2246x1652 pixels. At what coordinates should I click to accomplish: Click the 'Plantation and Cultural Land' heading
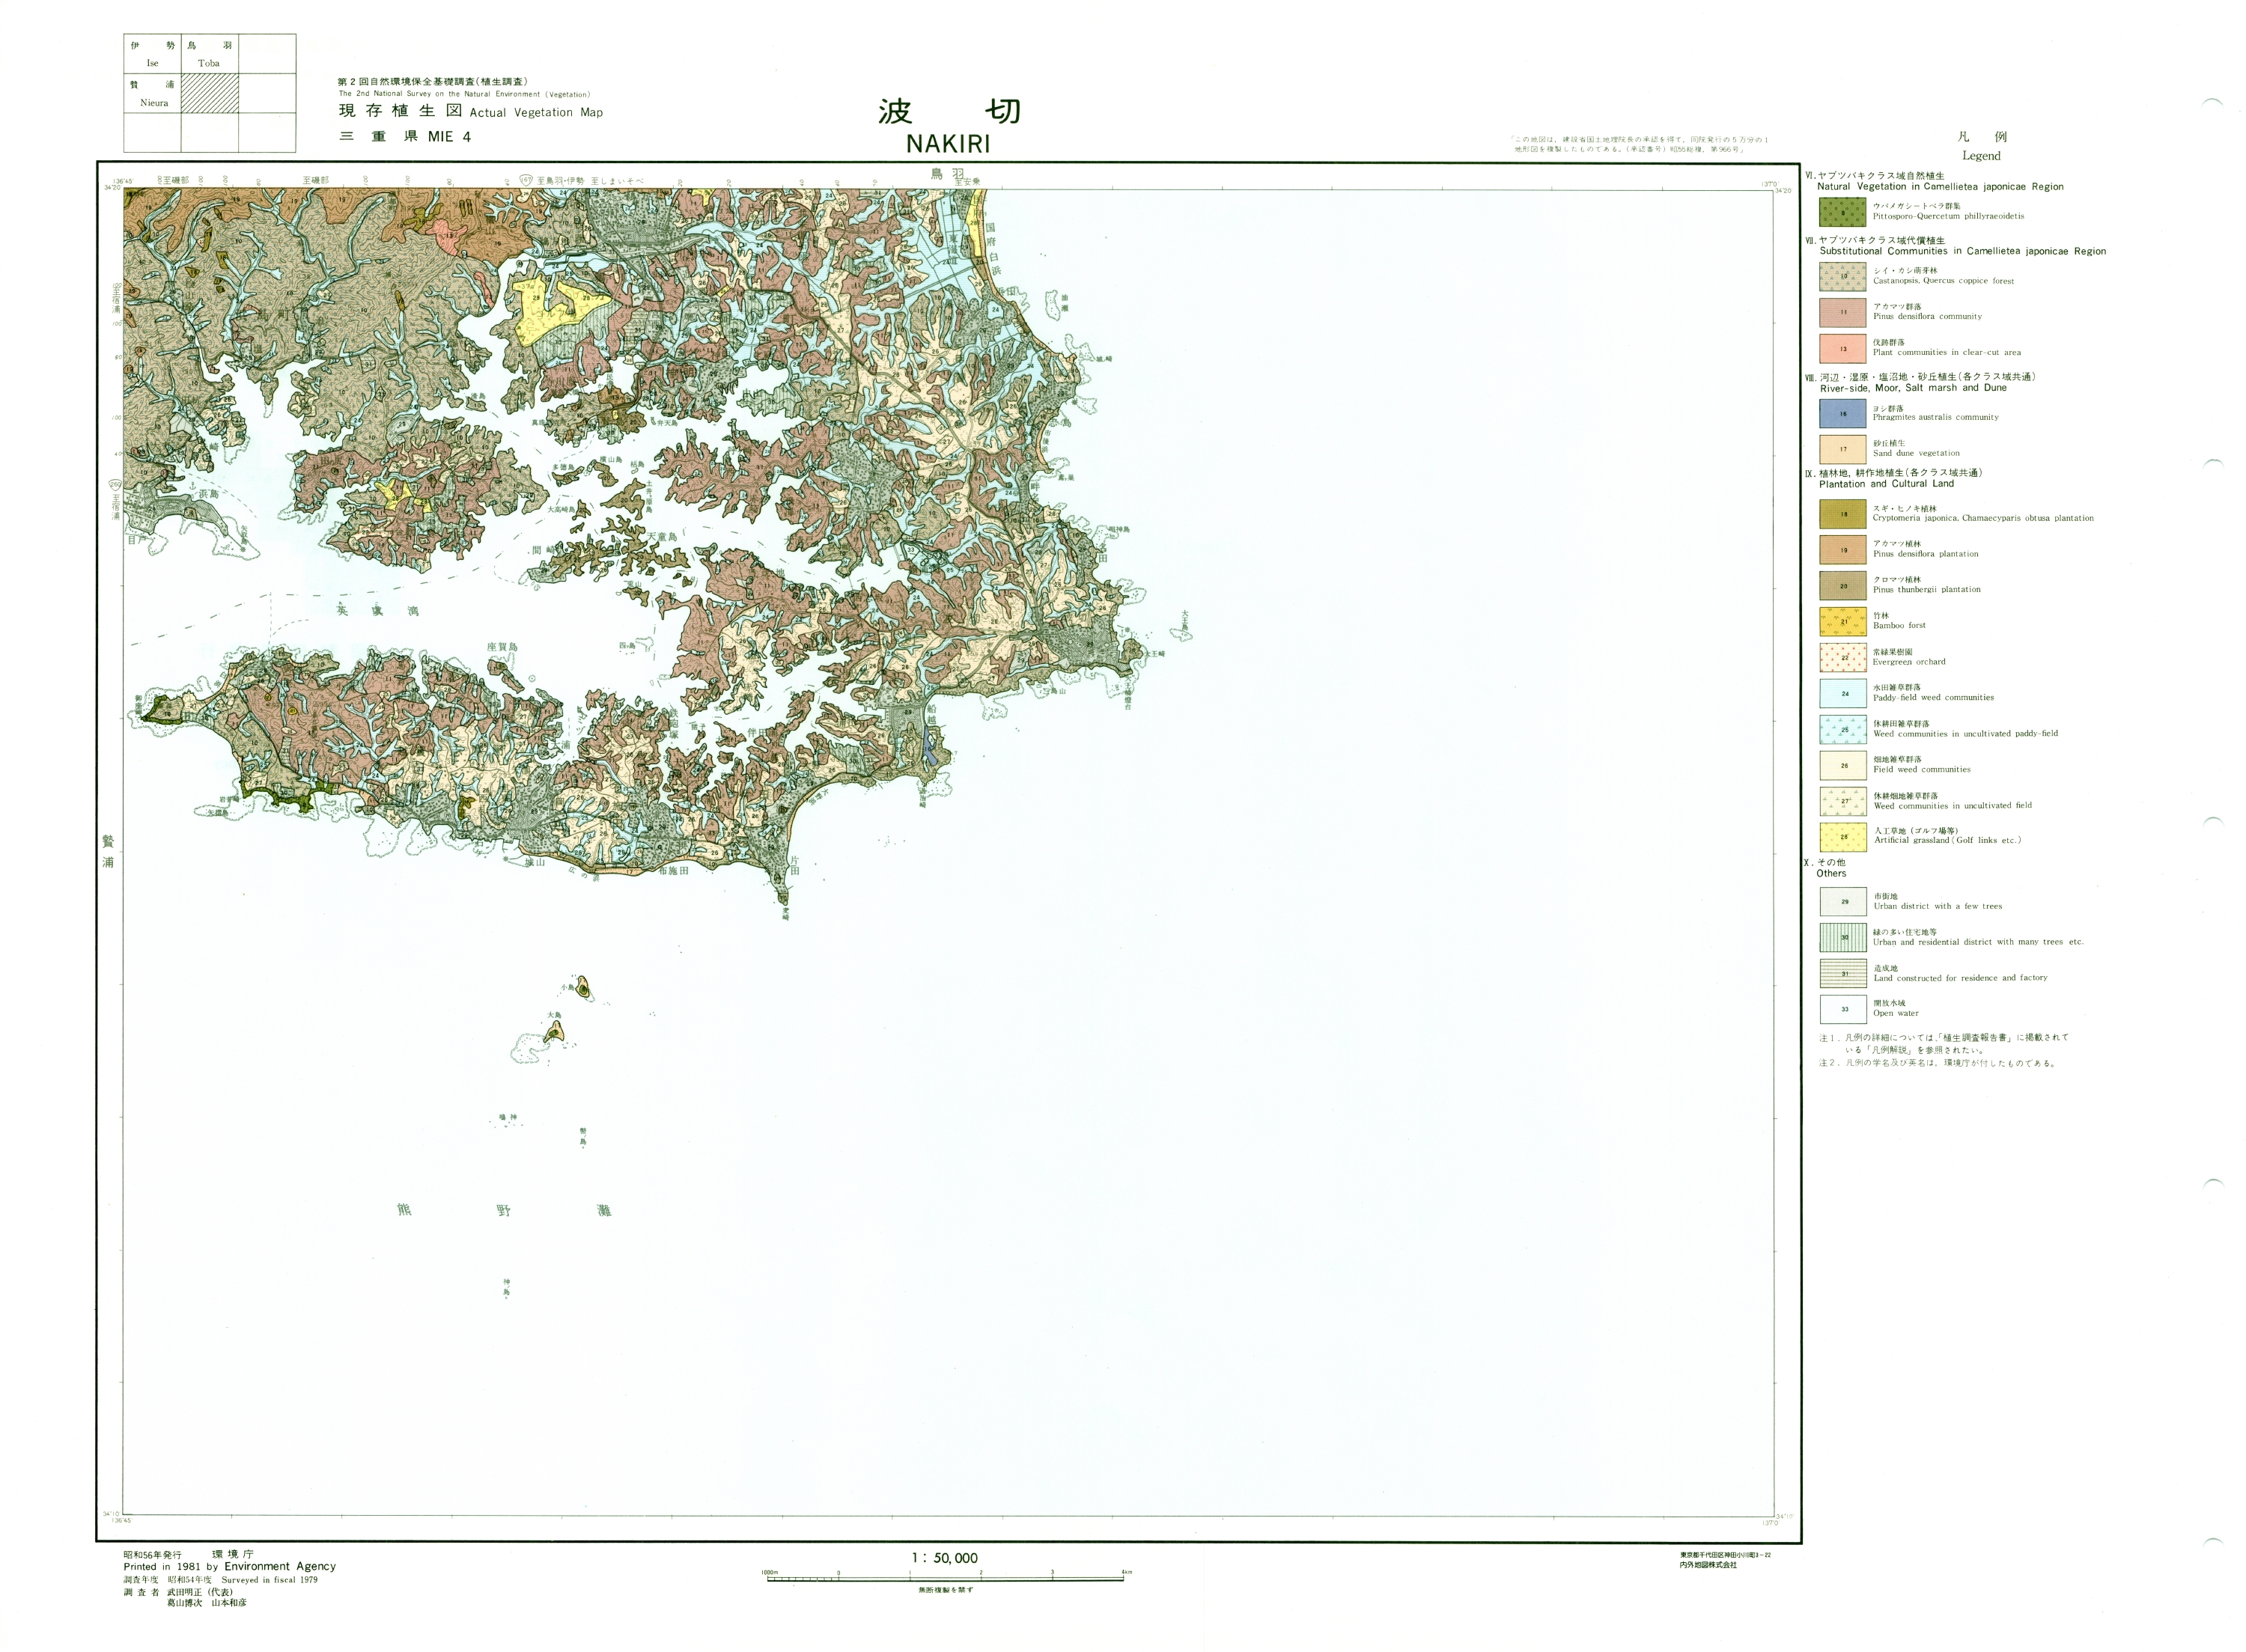pos(1886,484)
